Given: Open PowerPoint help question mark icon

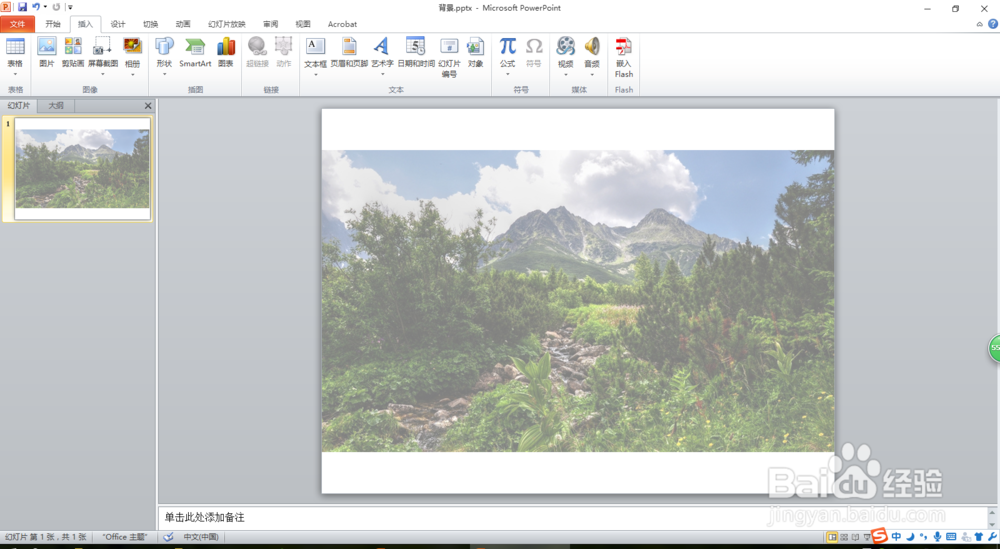Looking at the screenshot, I should pos(993,24).
